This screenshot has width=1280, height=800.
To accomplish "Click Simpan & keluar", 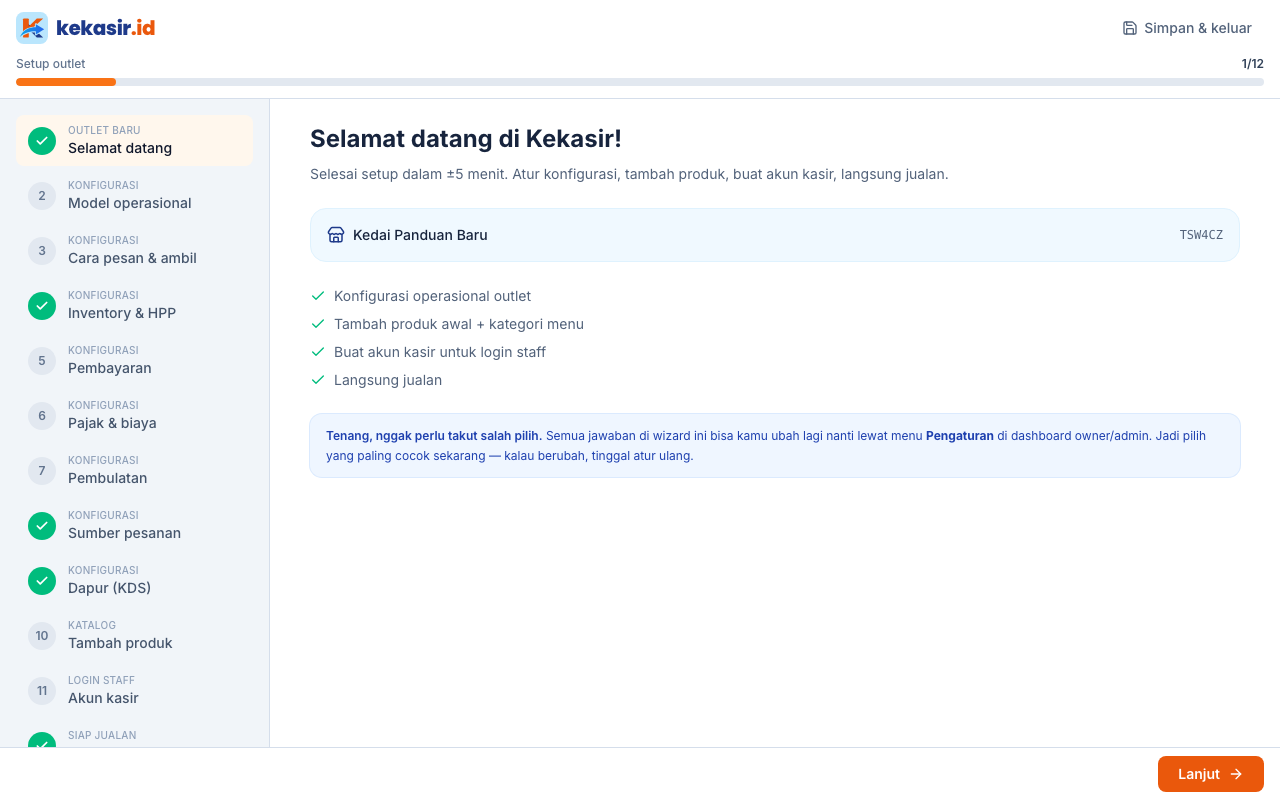I will click(x=1187, y=28).
